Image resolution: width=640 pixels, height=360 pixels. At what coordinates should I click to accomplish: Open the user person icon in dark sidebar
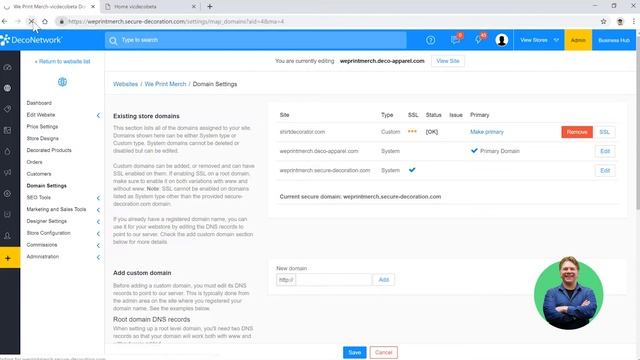point(7,236)
